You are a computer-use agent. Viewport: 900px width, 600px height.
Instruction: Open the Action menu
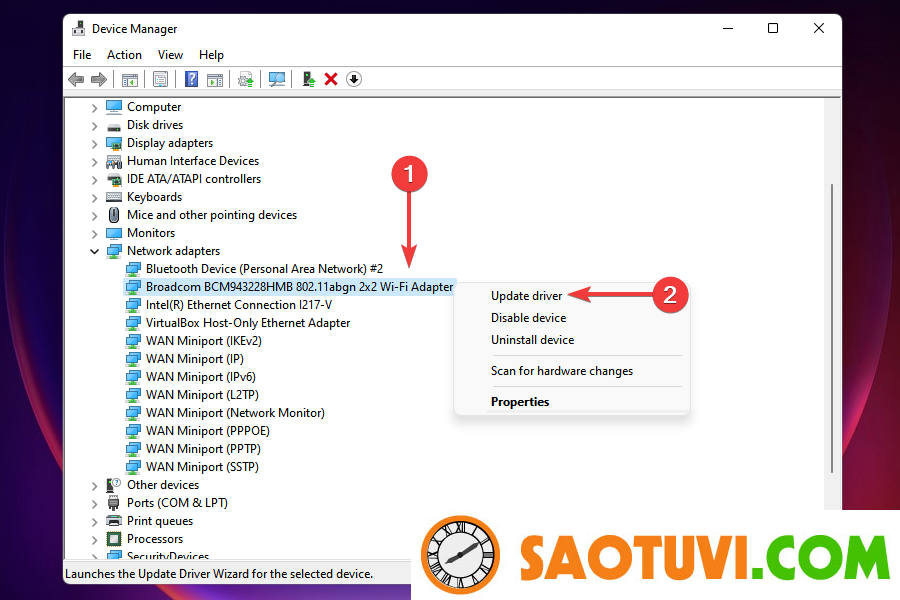point(124,55)
